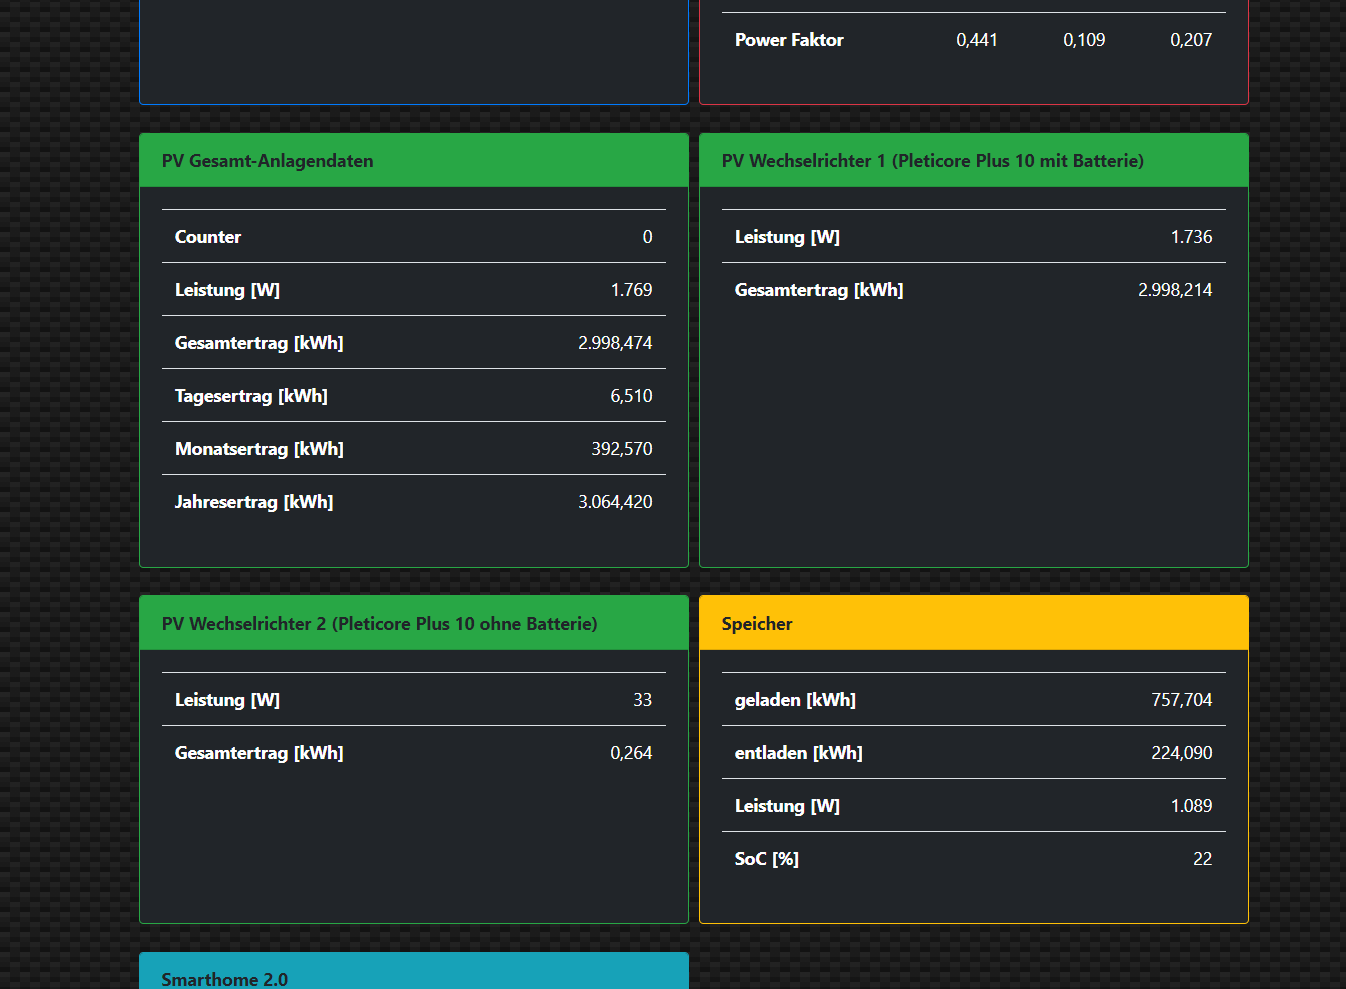Click the PV Gesamt-Anlagendaten card header

[267, 161]
